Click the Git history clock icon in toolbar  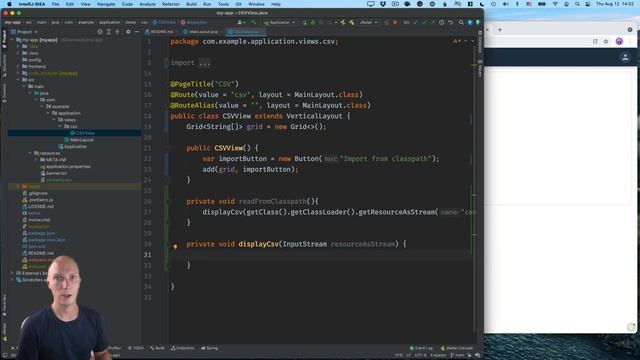(441, 22)
